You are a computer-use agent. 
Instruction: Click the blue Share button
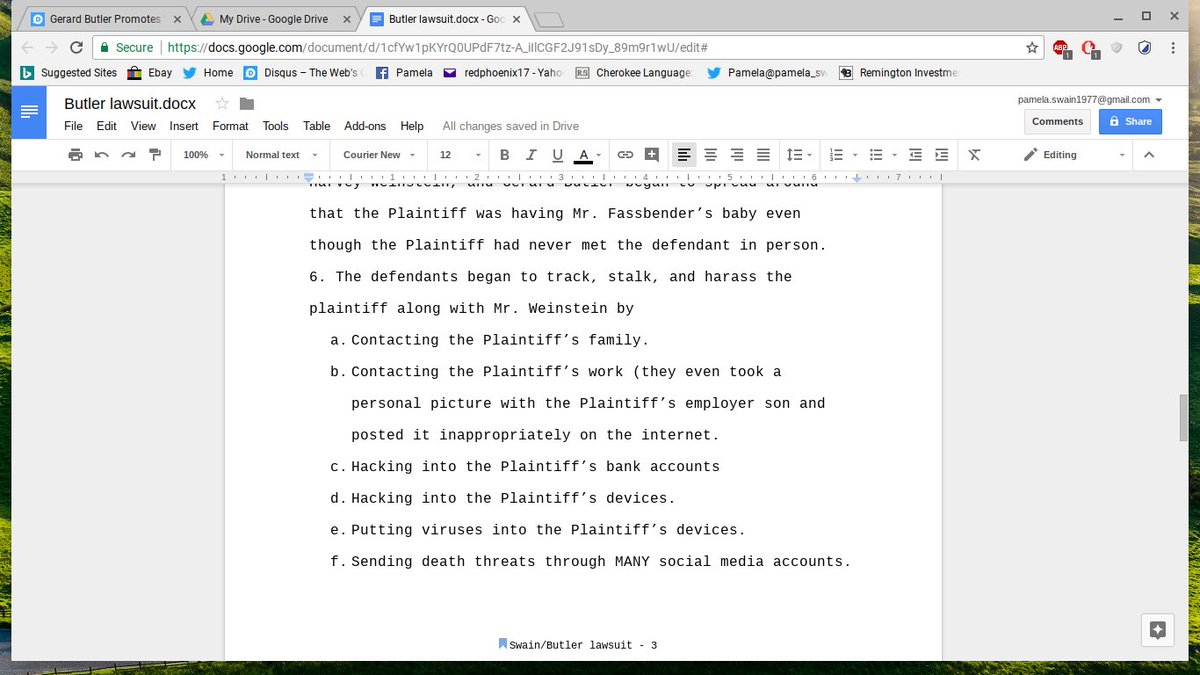(x=1130, y=121)
